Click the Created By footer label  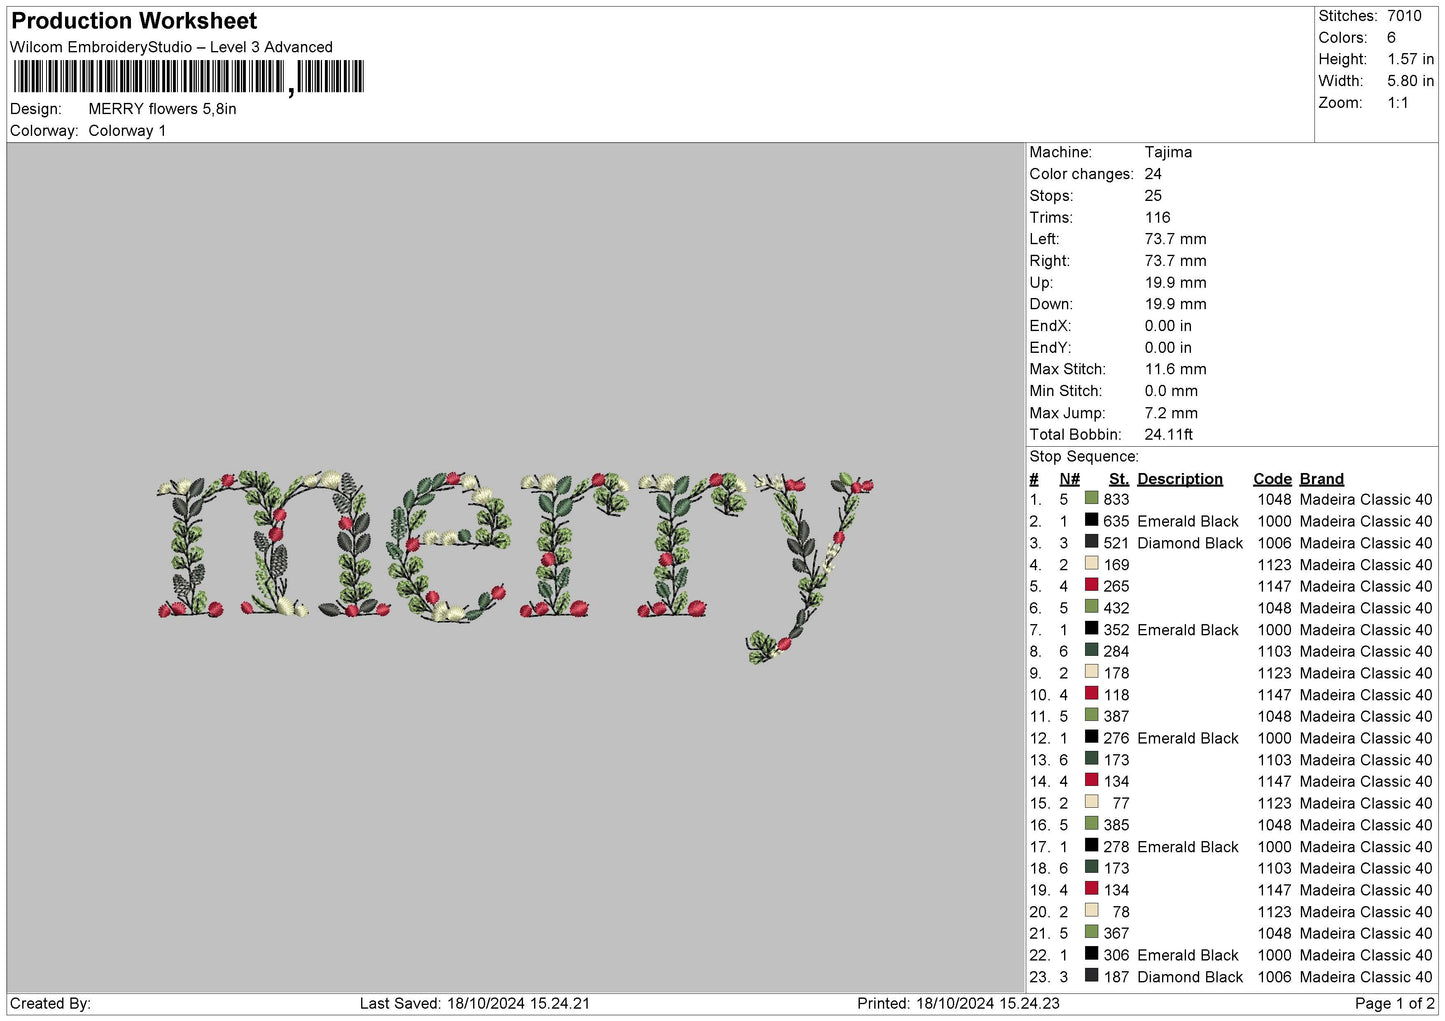[x=50, y=1003]
